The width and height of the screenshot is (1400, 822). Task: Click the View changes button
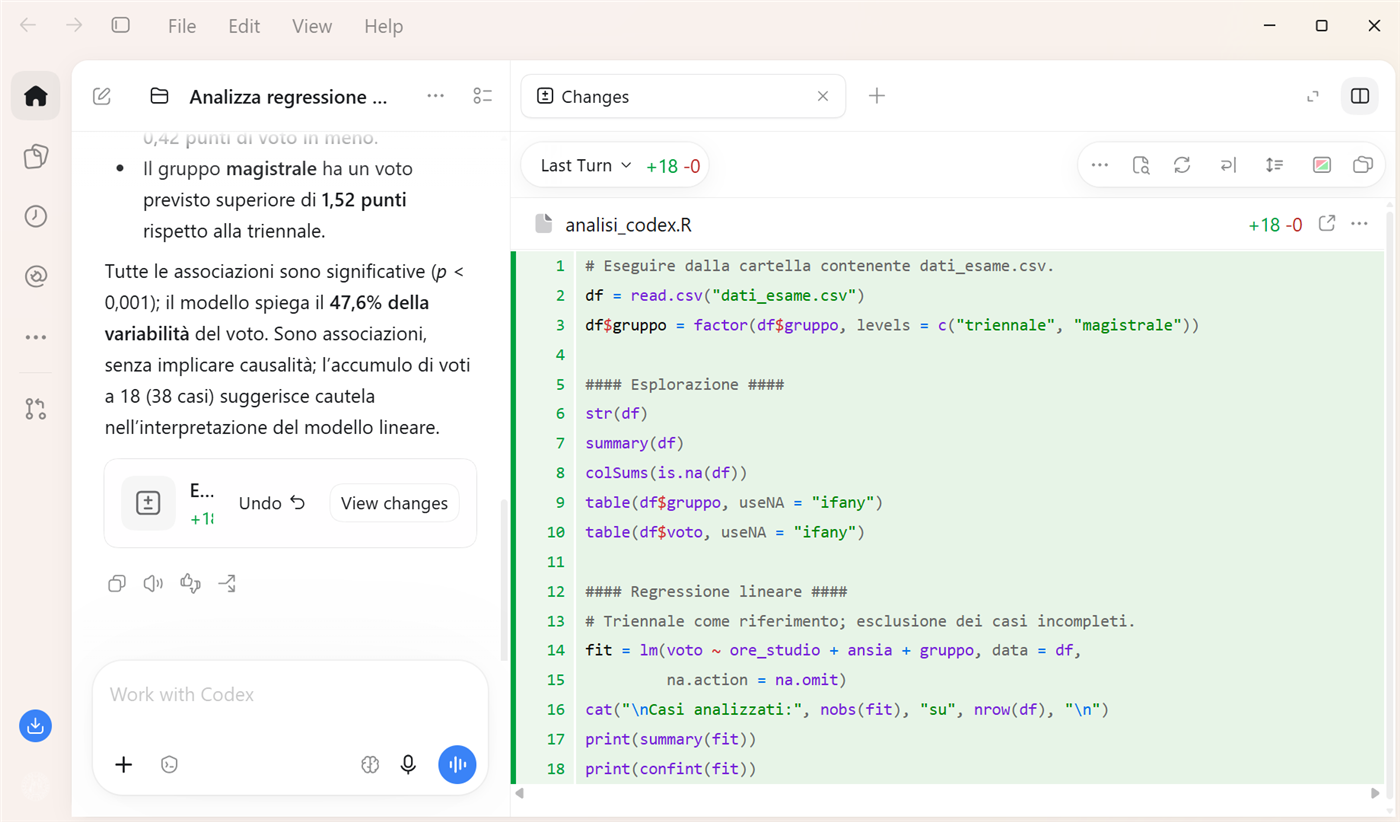pos(394,503)
